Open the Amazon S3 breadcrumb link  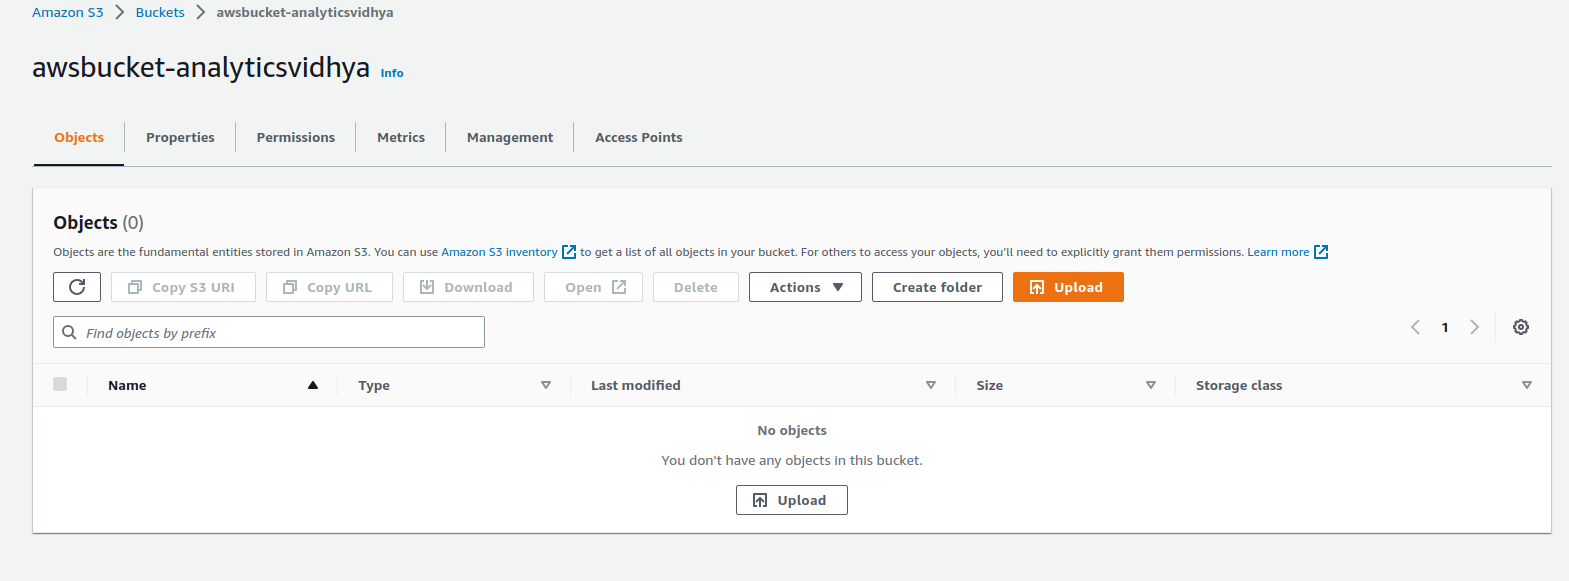click(68, 13)
